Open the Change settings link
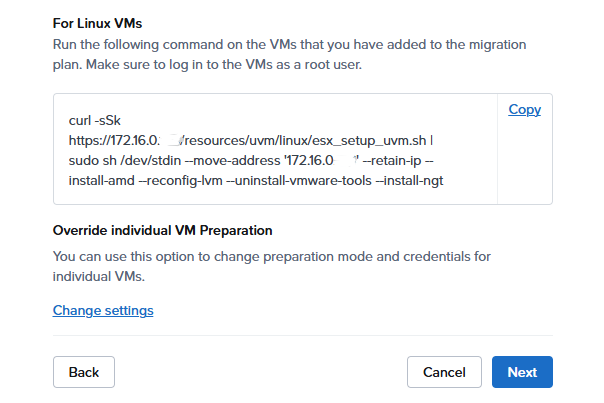Screen dimensions: 604x403 point(103,310)
